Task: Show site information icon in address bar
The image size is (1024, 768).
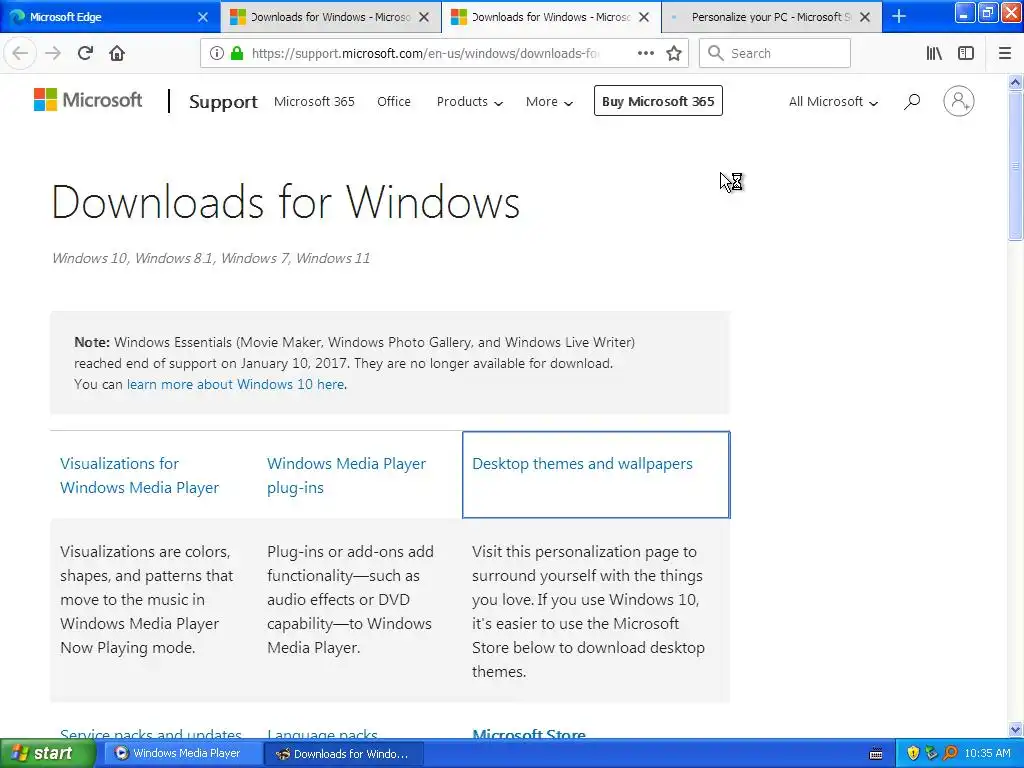Action: (x=217, y=53)
